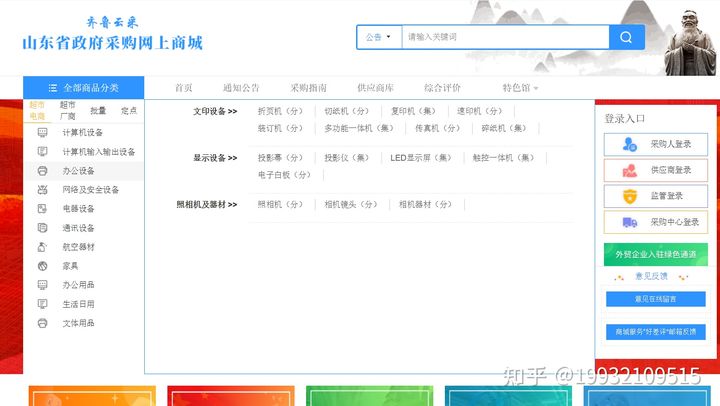Open the 公告 search type dropdown
Image resolution: width=720 pixels, height=406 pixels.
point(378,37)
